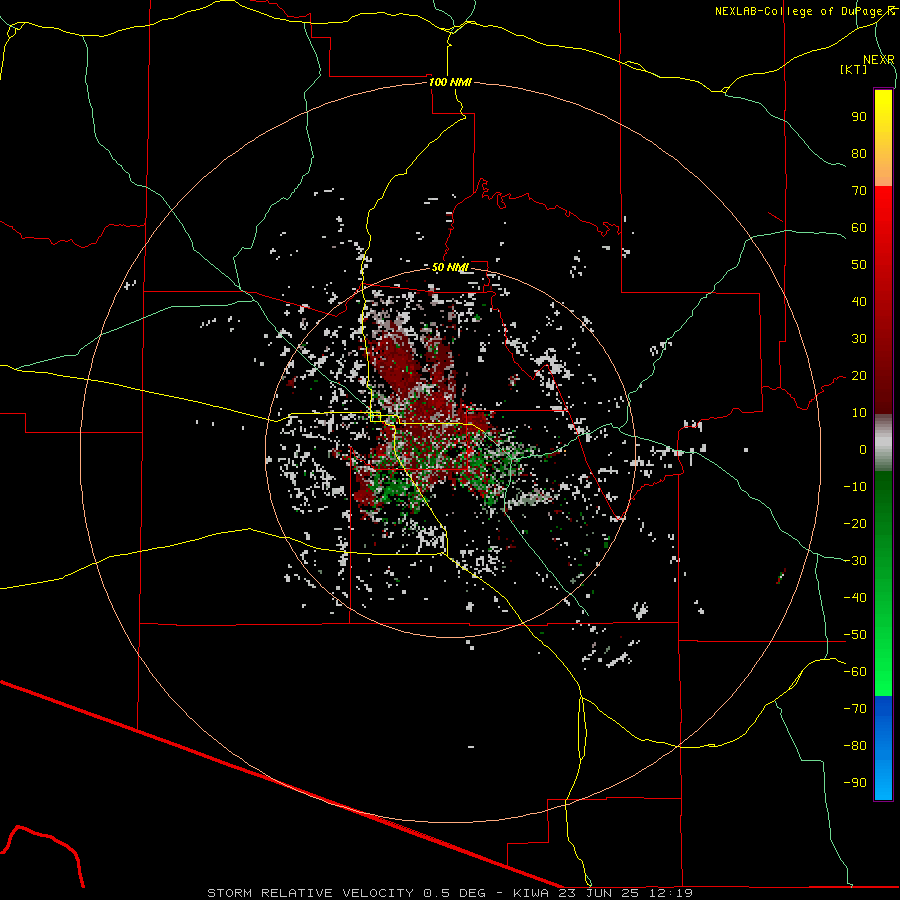This screenshot has height=900, width=900.
Task: Click the 40 value on the velocity scale
Action: pyautogui.click(x=859, y=301)
